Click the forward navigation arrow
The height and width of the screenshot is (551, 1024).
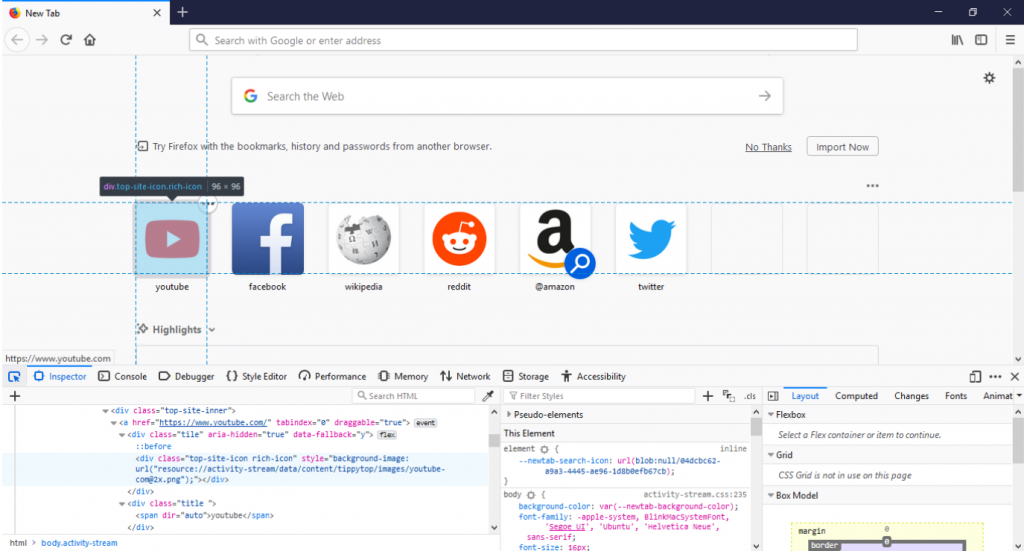[42, 40]
